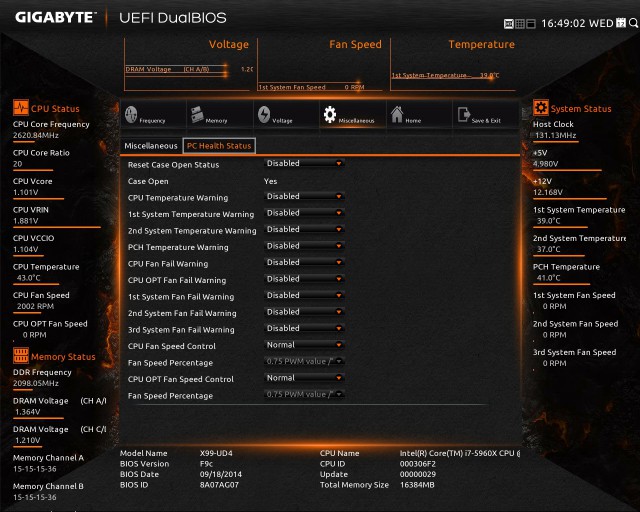
Task: Open the Voltage menu label
Action: tap(282, 121)
